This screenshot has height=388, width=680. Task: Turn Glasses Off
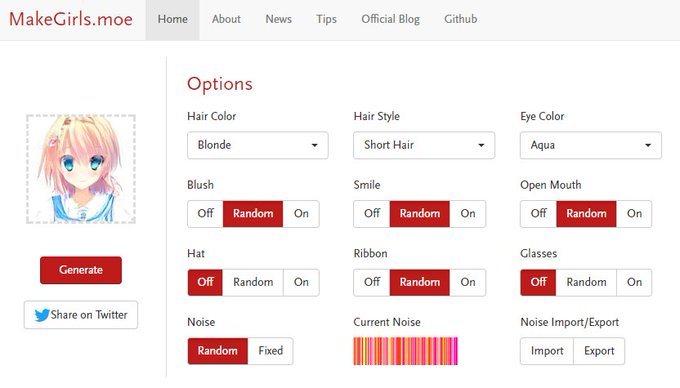click(538, 282)
